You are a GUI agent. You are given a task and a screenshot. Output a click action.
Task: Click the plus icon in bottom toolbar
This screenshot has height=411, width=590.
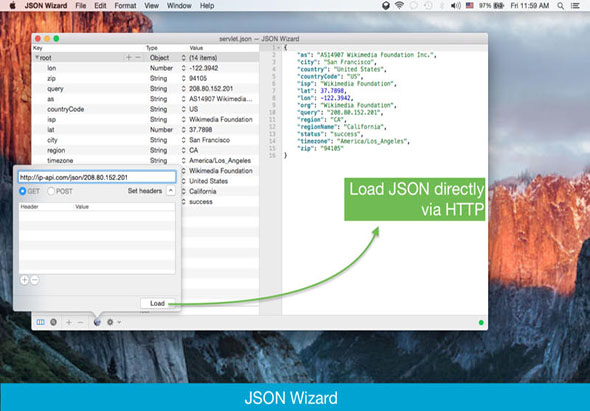point(68,322)
